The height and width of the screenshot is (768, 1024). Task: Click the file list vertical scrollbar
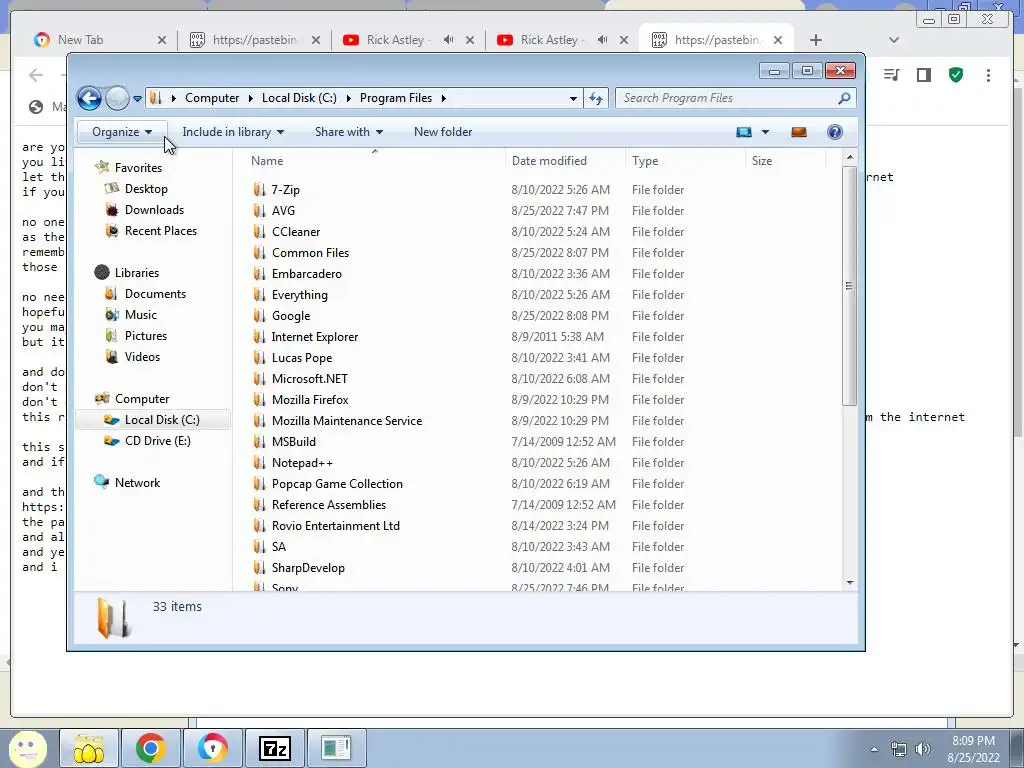click(x=849, y=286)
